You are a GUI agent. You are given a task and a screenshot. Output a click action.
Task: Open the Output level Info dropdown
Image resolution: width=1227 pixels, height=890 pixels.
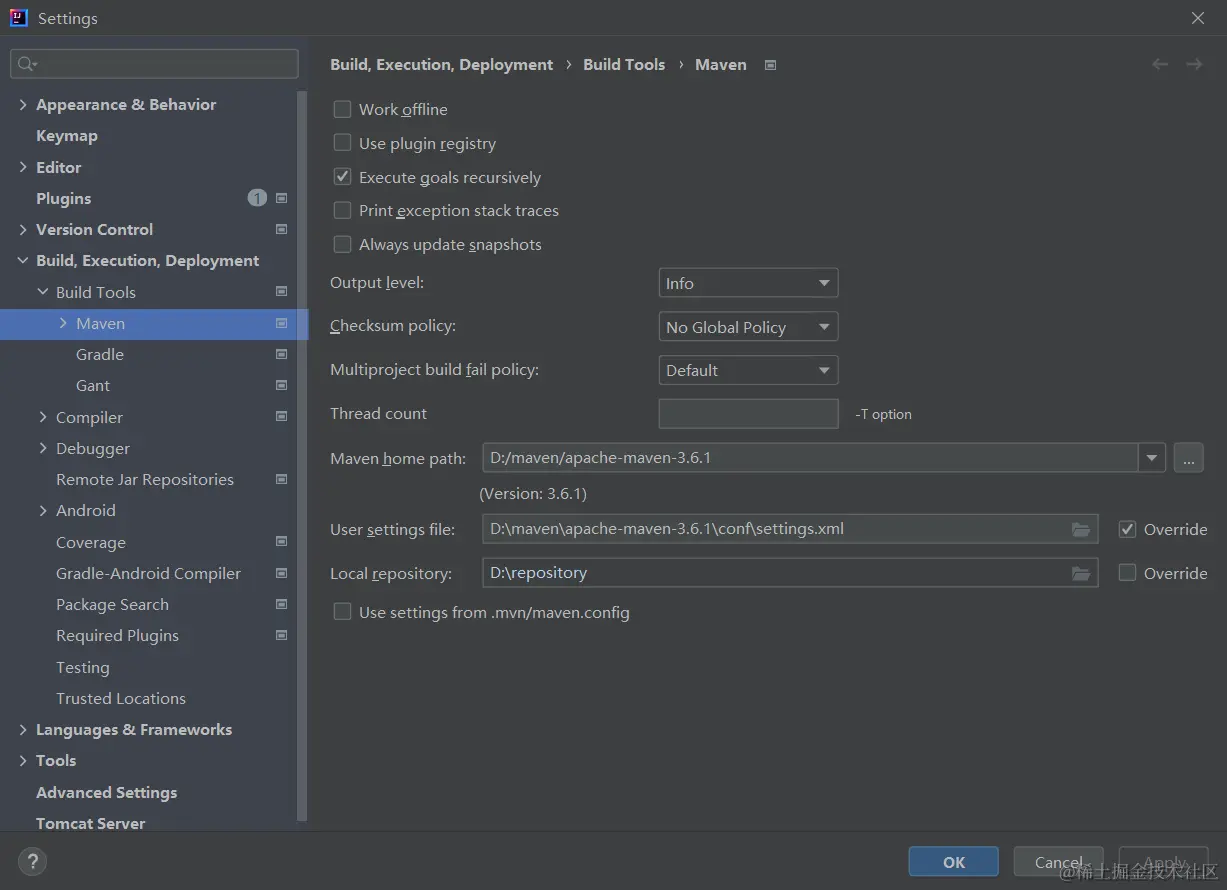tap(748, 283)
